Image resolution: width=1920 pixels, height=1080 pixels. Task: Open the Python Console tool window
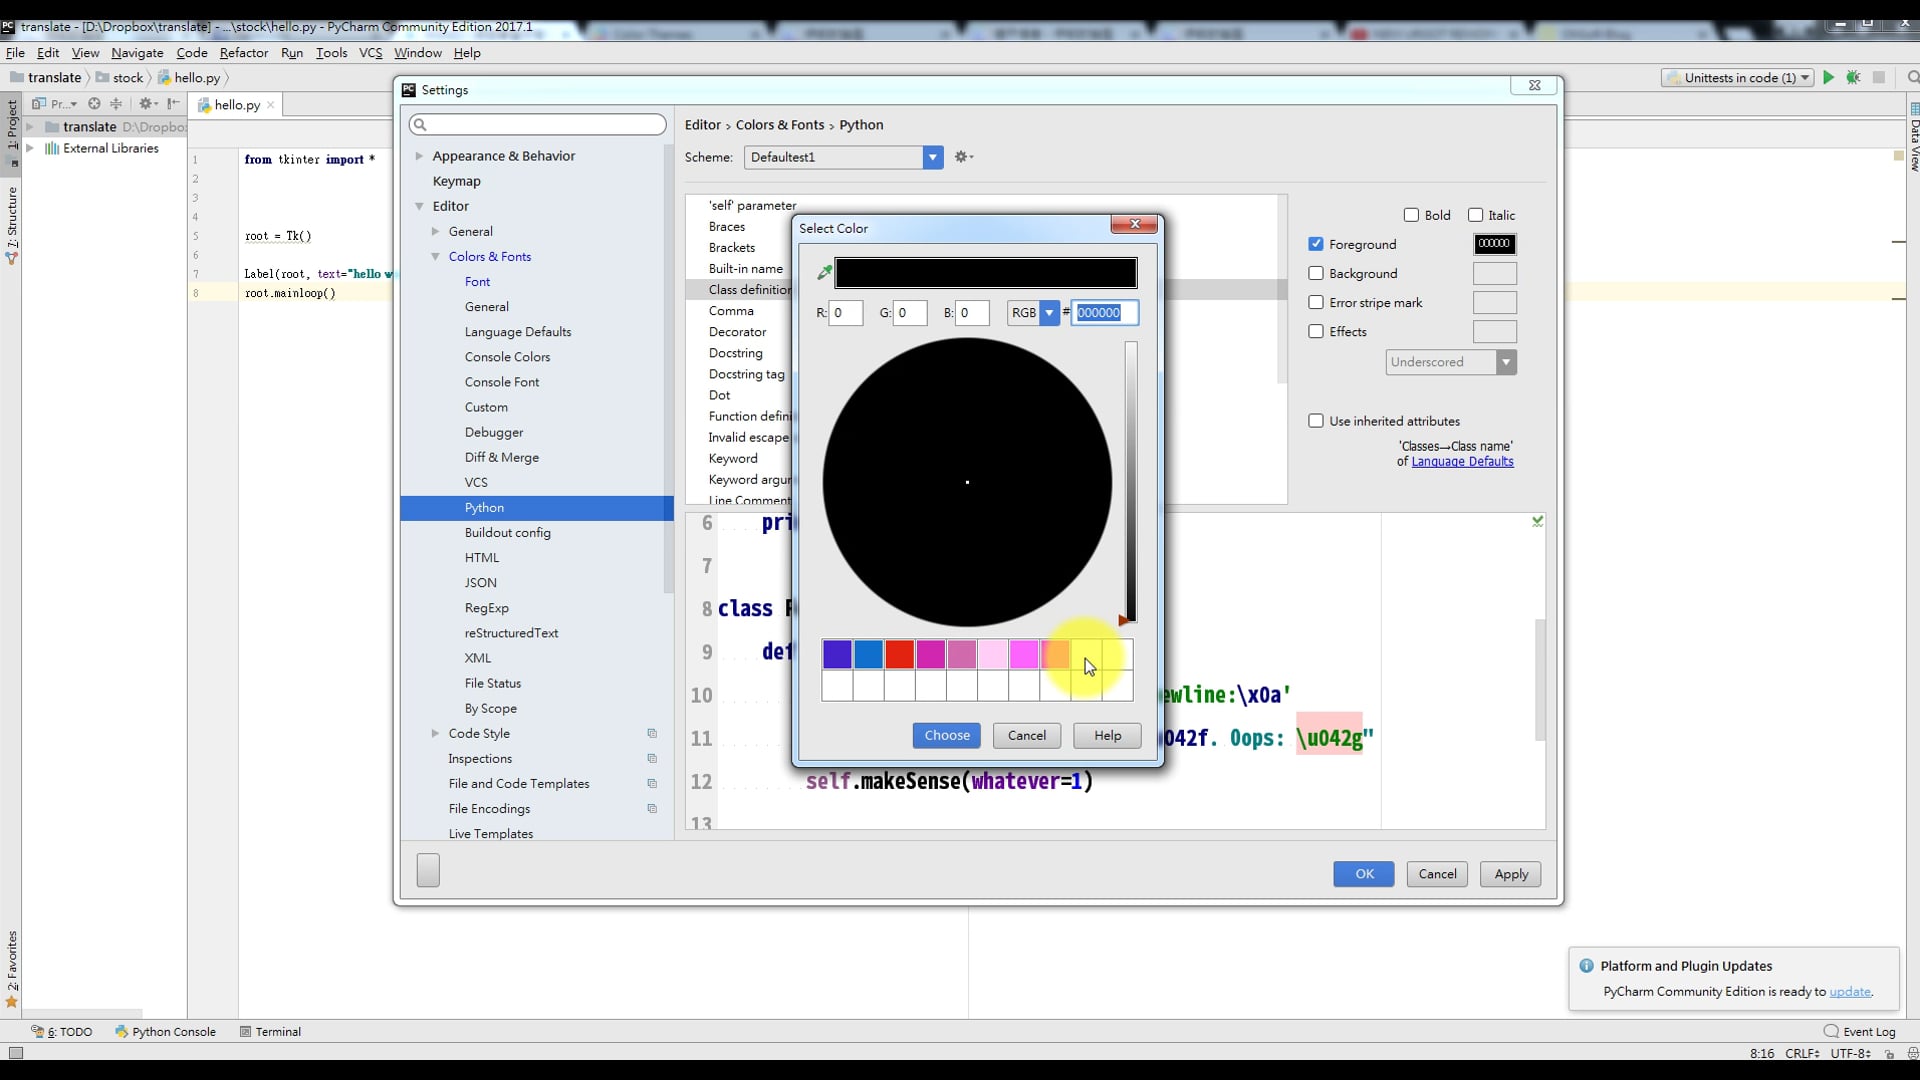pos(165,1032)
